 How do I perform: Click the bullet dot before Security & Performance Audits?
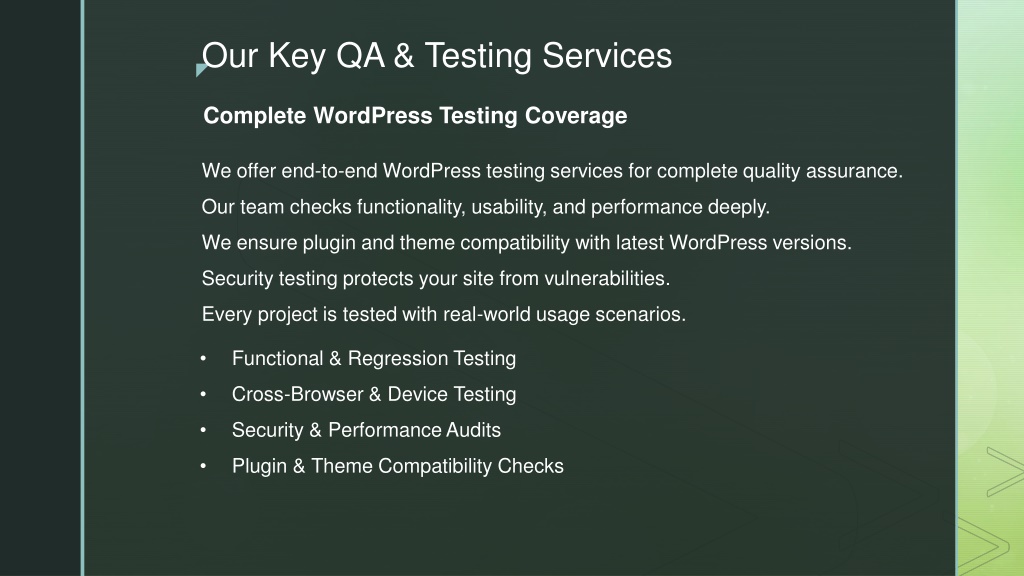click(x=203, y=430)
